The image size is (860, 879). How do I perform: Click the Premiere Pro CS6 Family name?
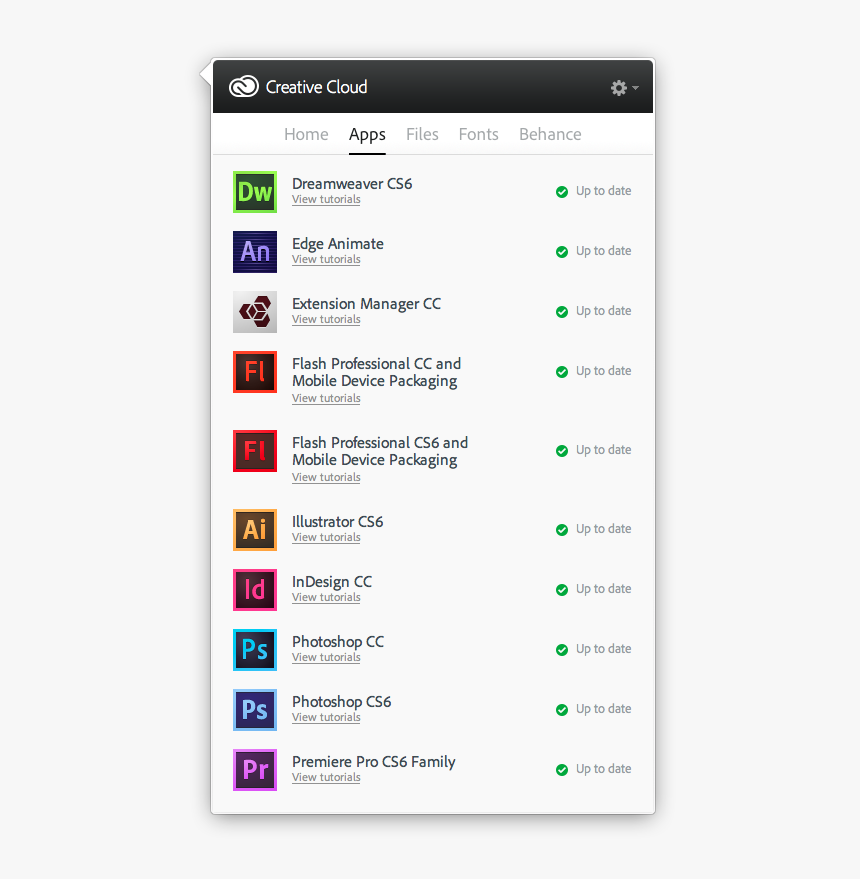point(373,762)
